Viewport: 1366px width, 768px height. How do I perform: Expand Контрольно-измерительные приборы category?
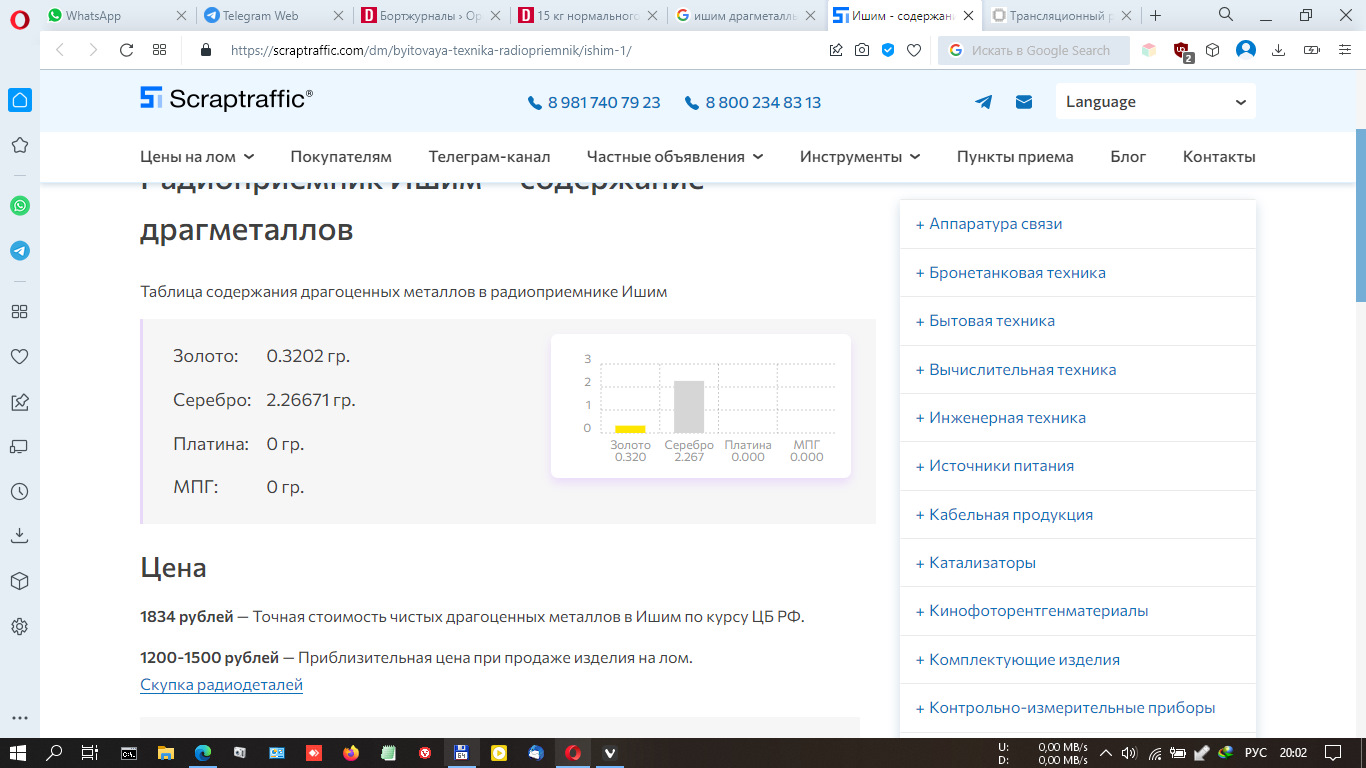click(1077, 708)
